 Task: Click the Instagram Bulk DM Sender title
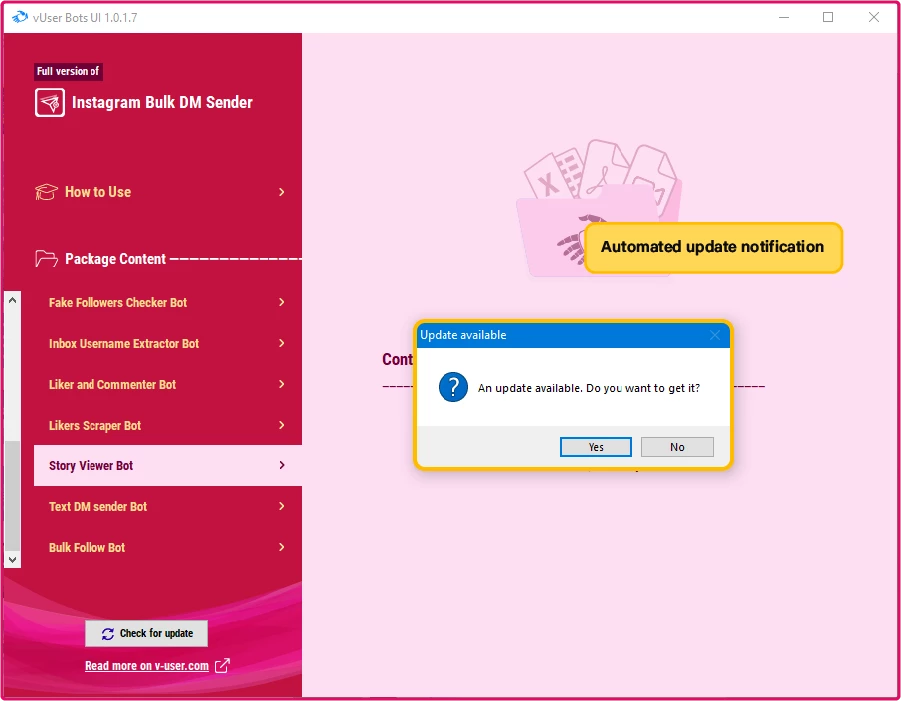[162, 102]
